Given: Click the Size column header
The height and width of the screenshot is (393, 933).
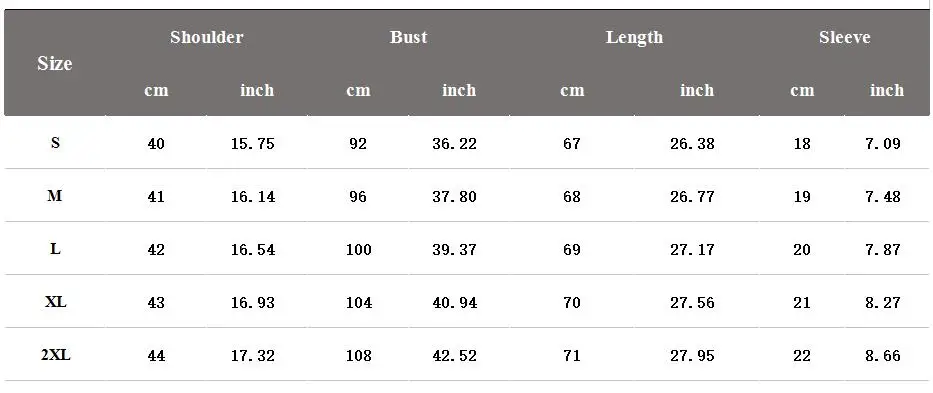Looking at the screenshot, I should point(55,63).
